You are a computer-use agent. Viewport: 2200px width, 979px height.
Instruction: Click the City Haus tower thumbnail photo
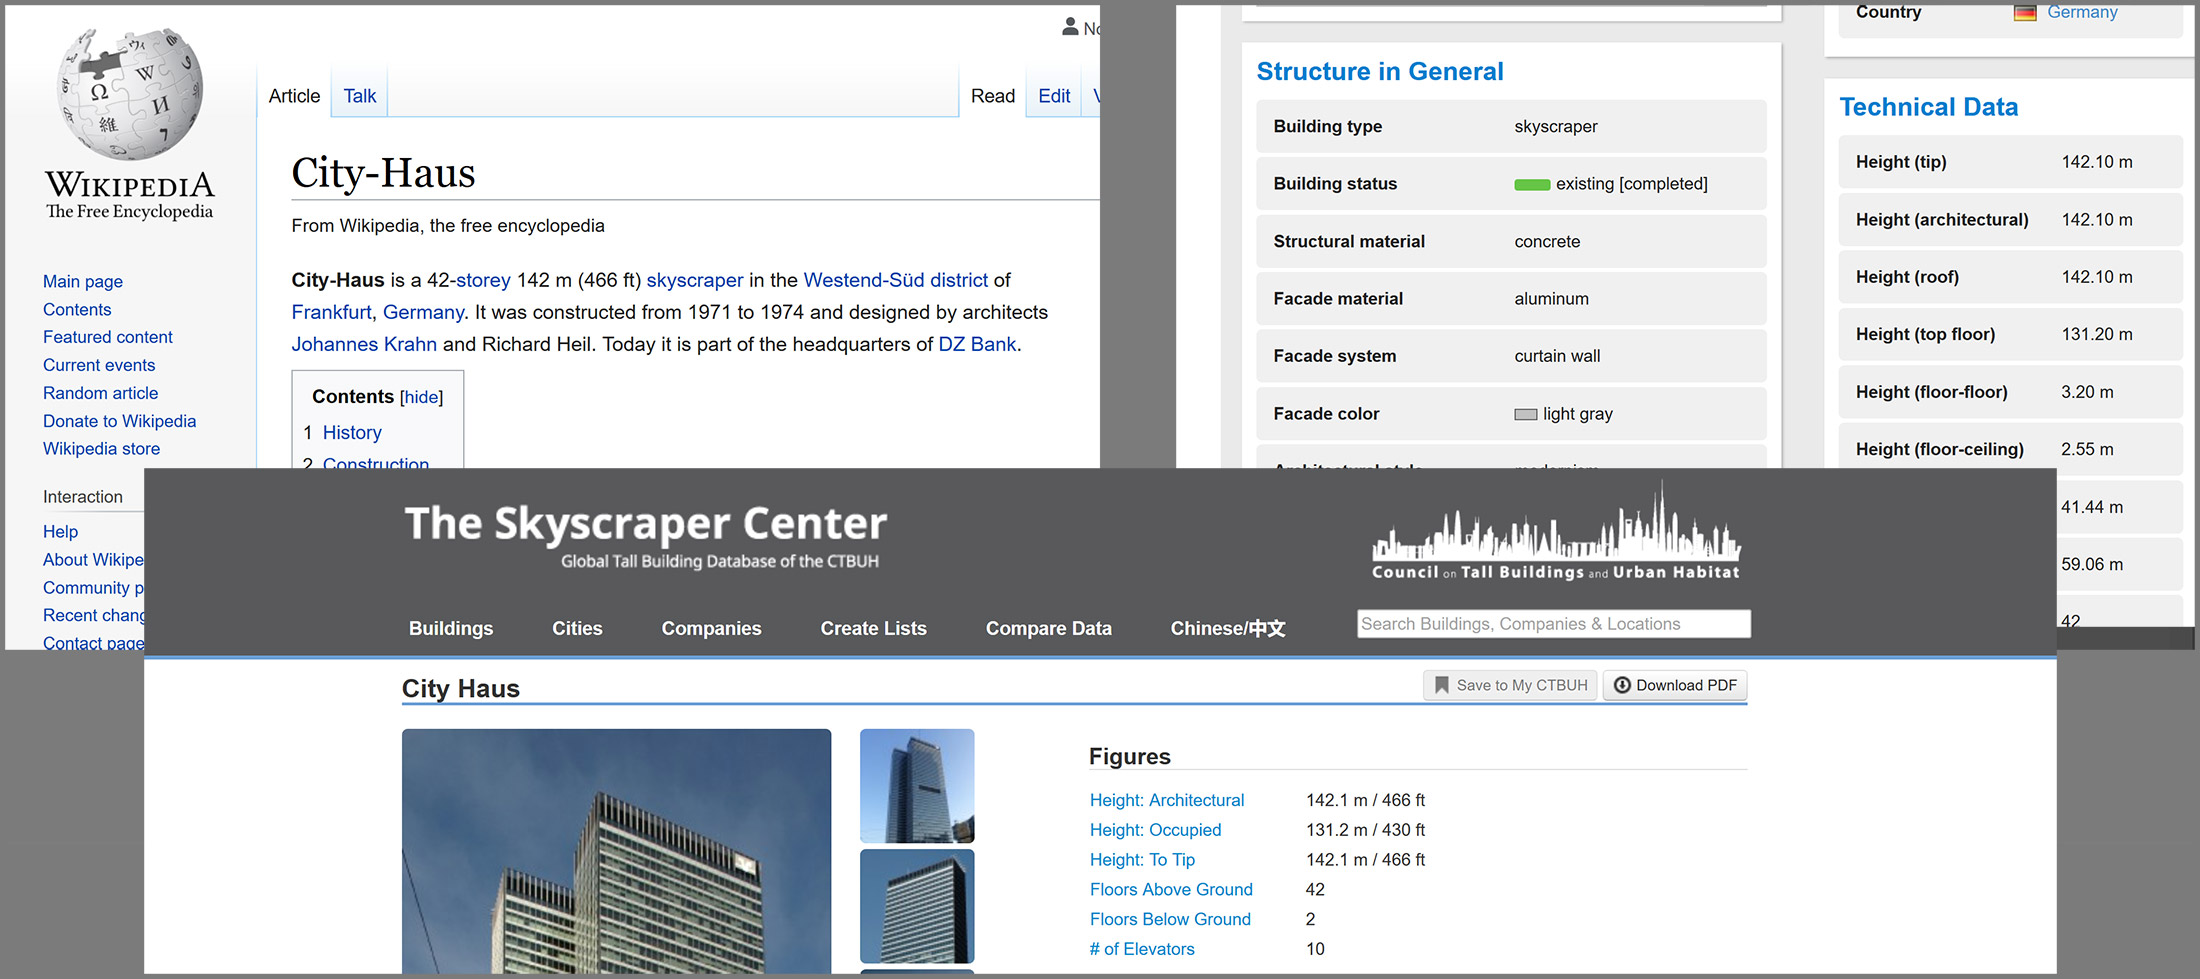(x=916, y=785)
